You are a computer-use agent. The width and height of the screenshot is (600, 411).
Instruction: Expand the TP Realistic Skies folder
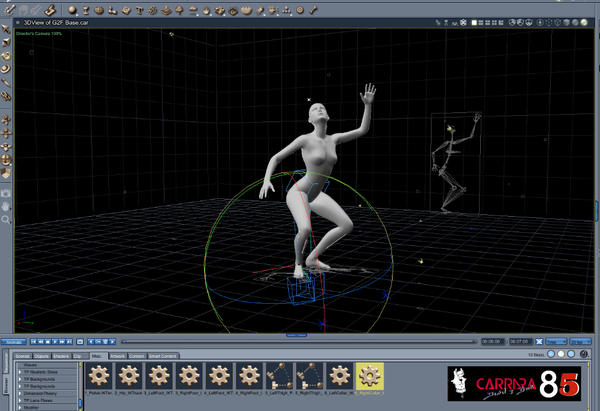click(20, 372)
